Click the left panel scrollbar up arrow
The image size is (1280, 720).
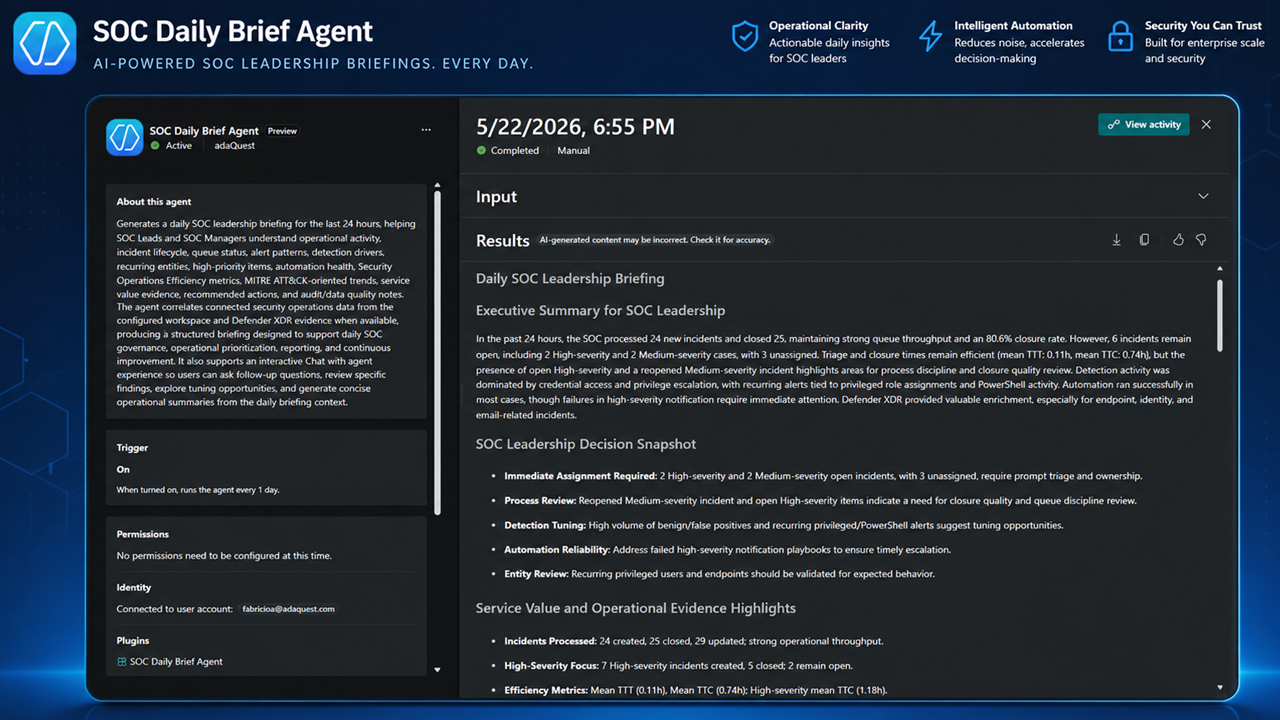click(437, 186)
